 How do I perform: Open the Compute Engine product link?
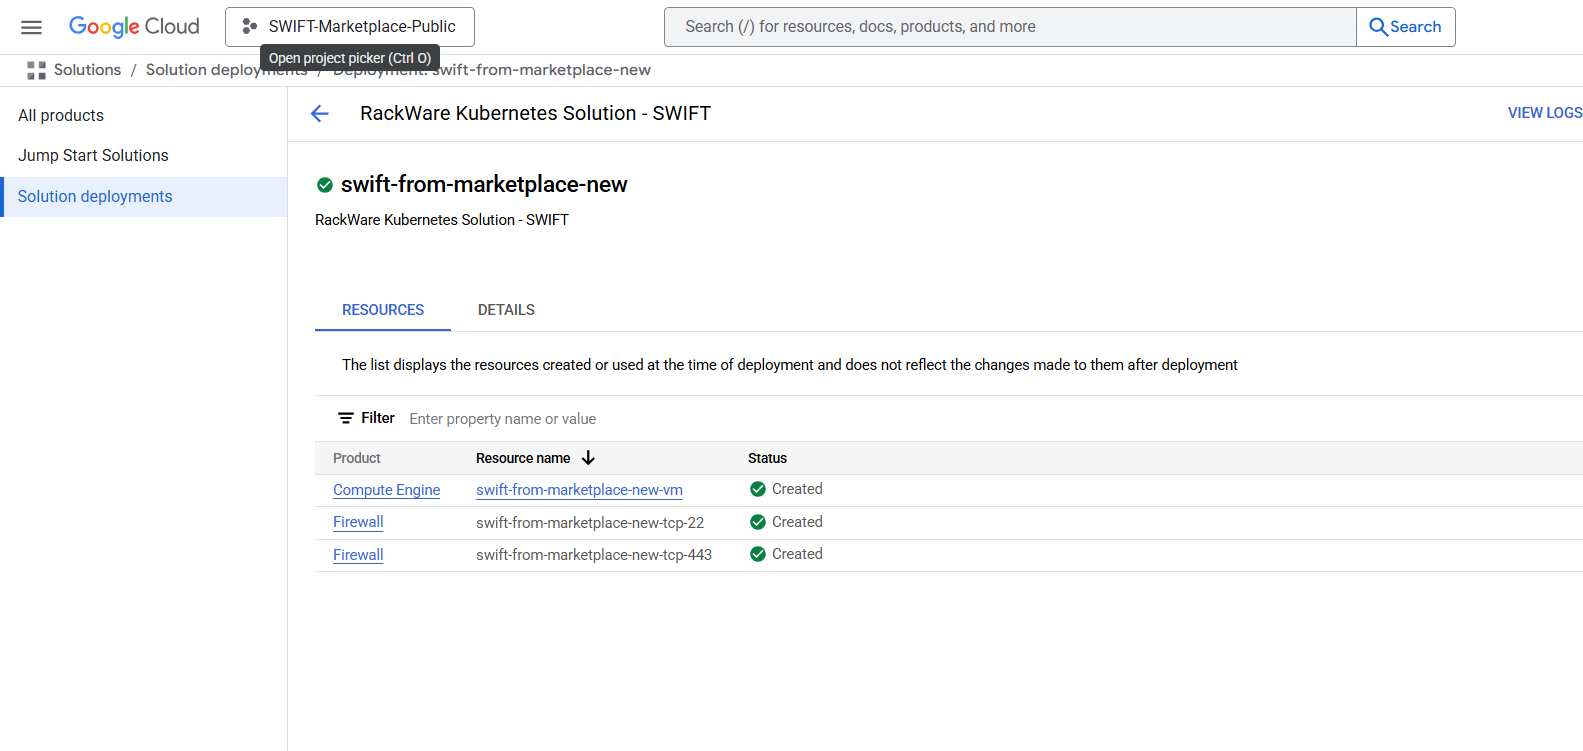[386, 490]
